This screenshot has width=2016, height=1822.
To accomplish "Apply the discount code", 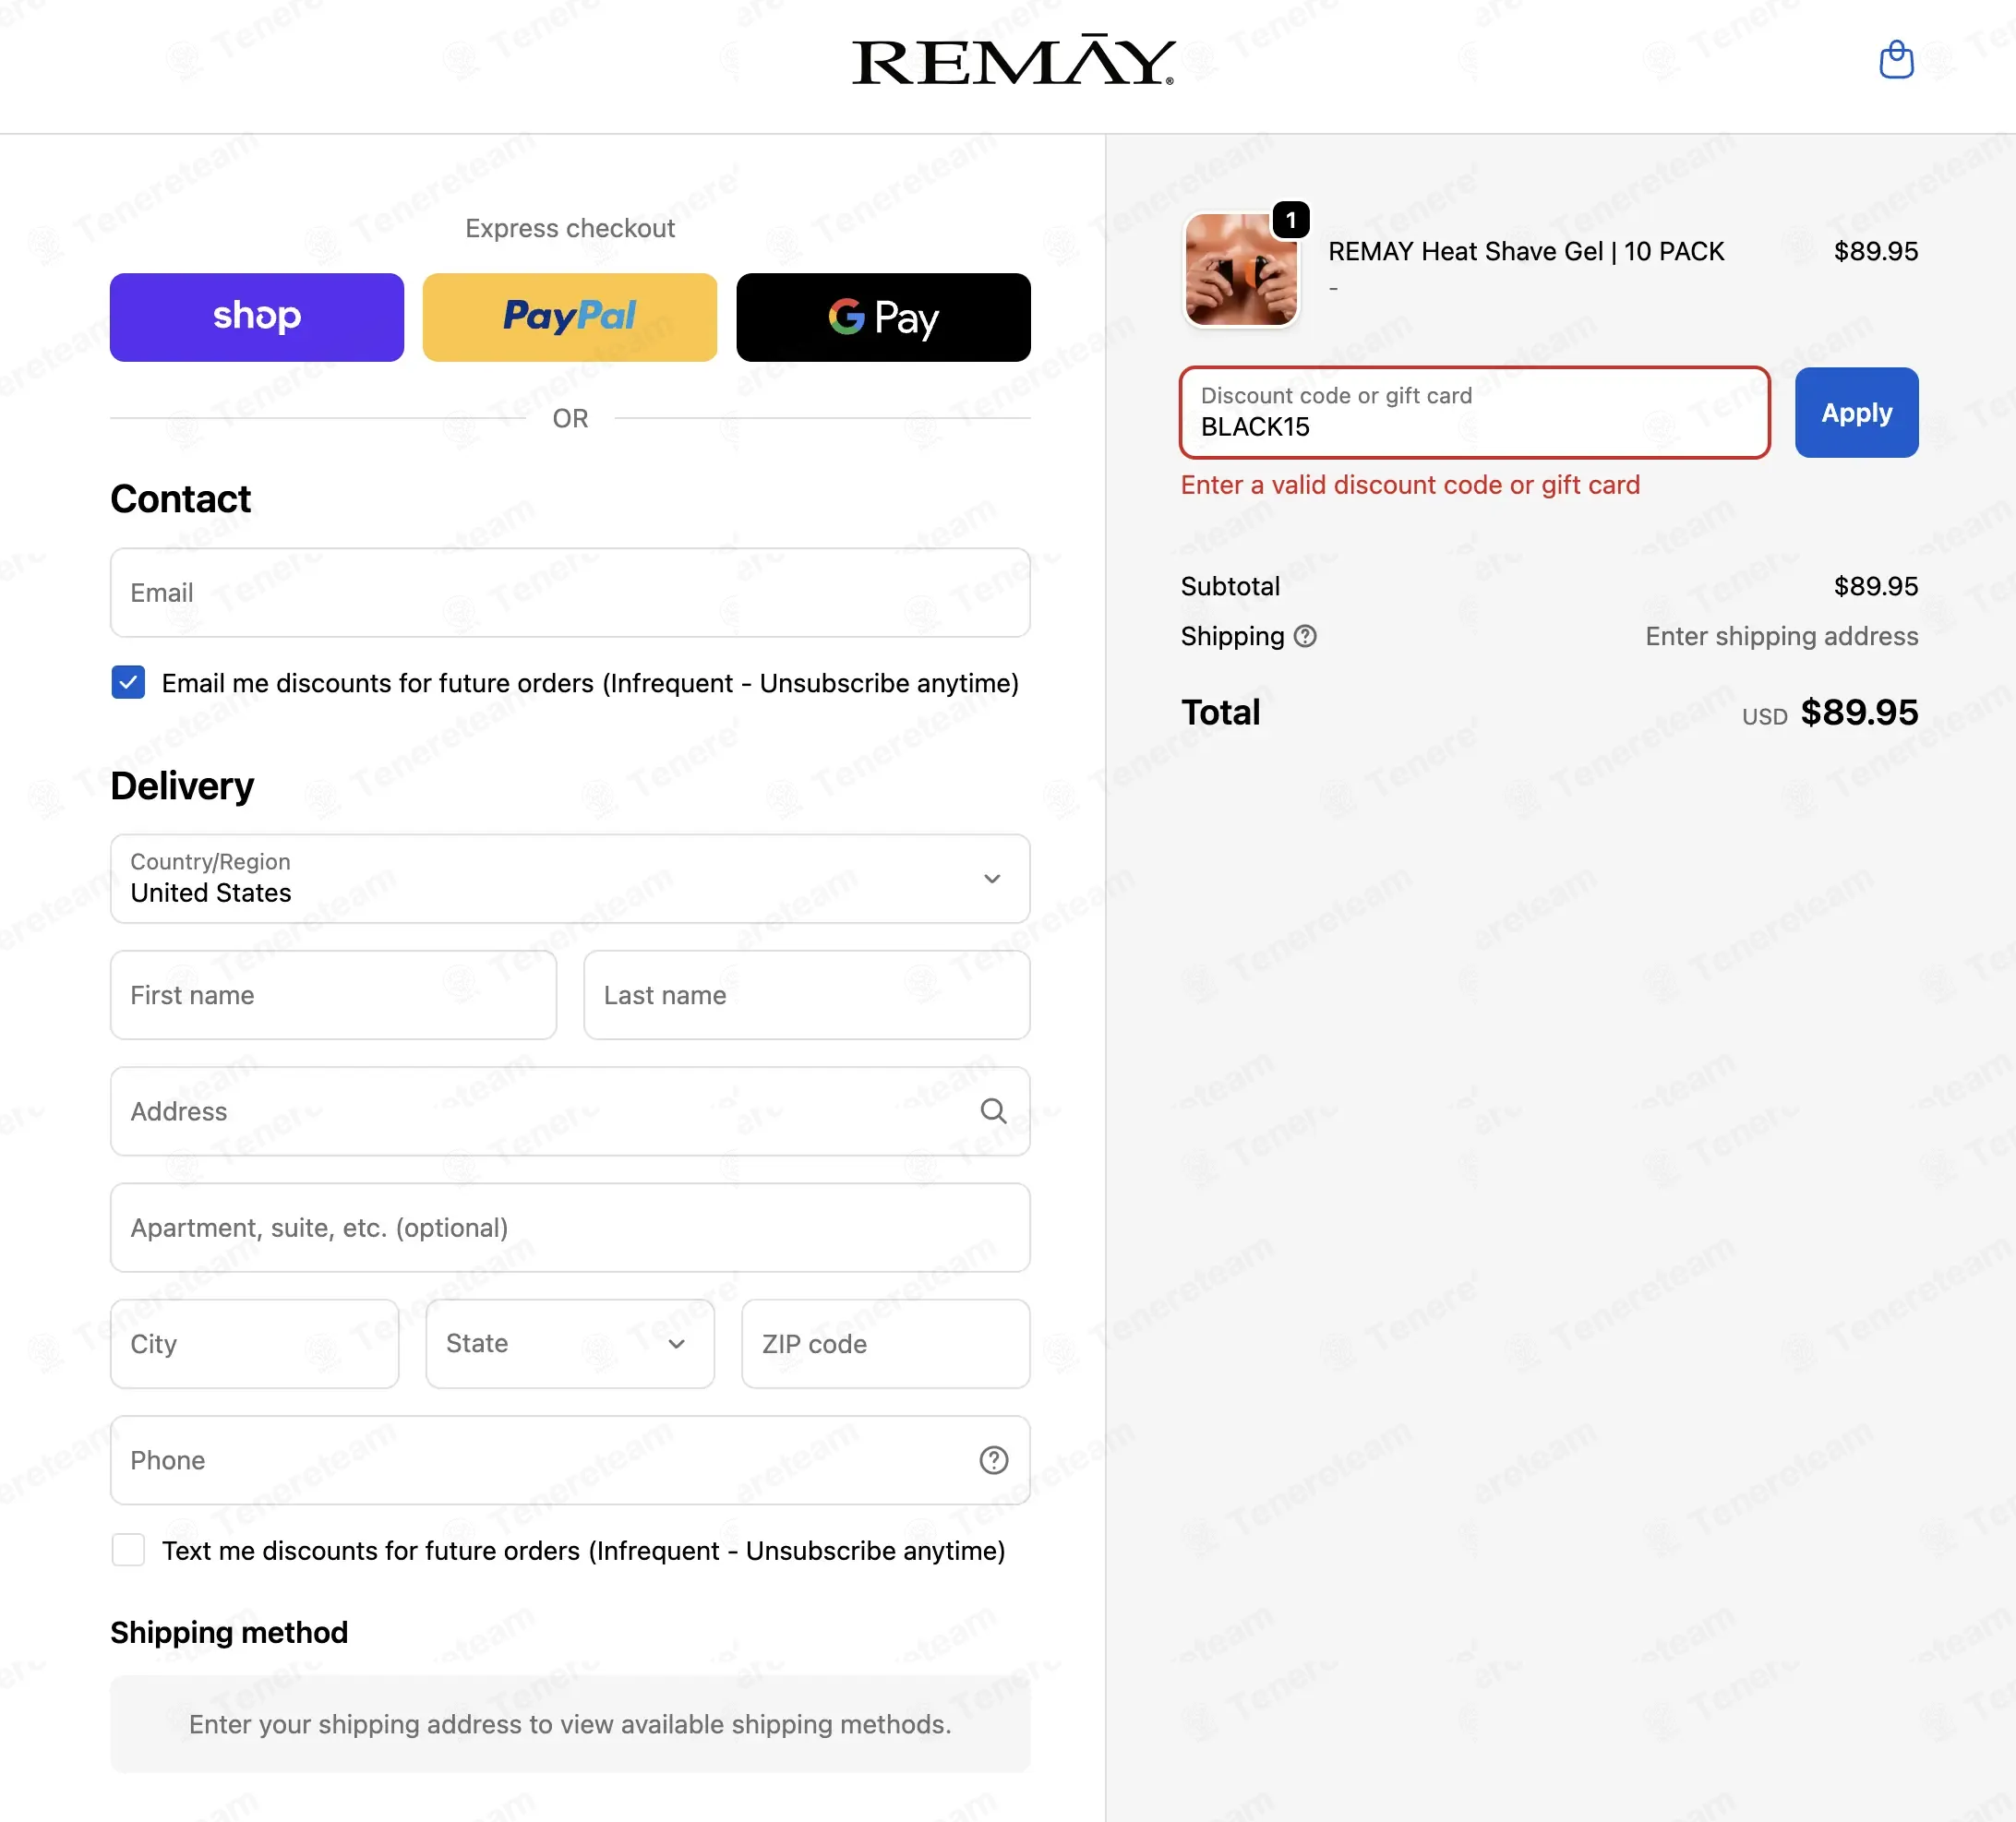I will tap(1856, 413).
